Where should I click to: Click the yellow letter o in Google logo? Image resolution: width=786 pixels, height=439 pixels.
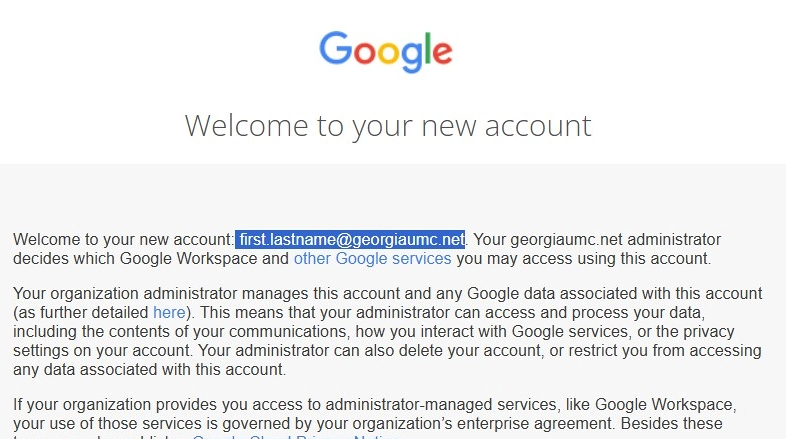pyautogui.click(x=389, y=52)
